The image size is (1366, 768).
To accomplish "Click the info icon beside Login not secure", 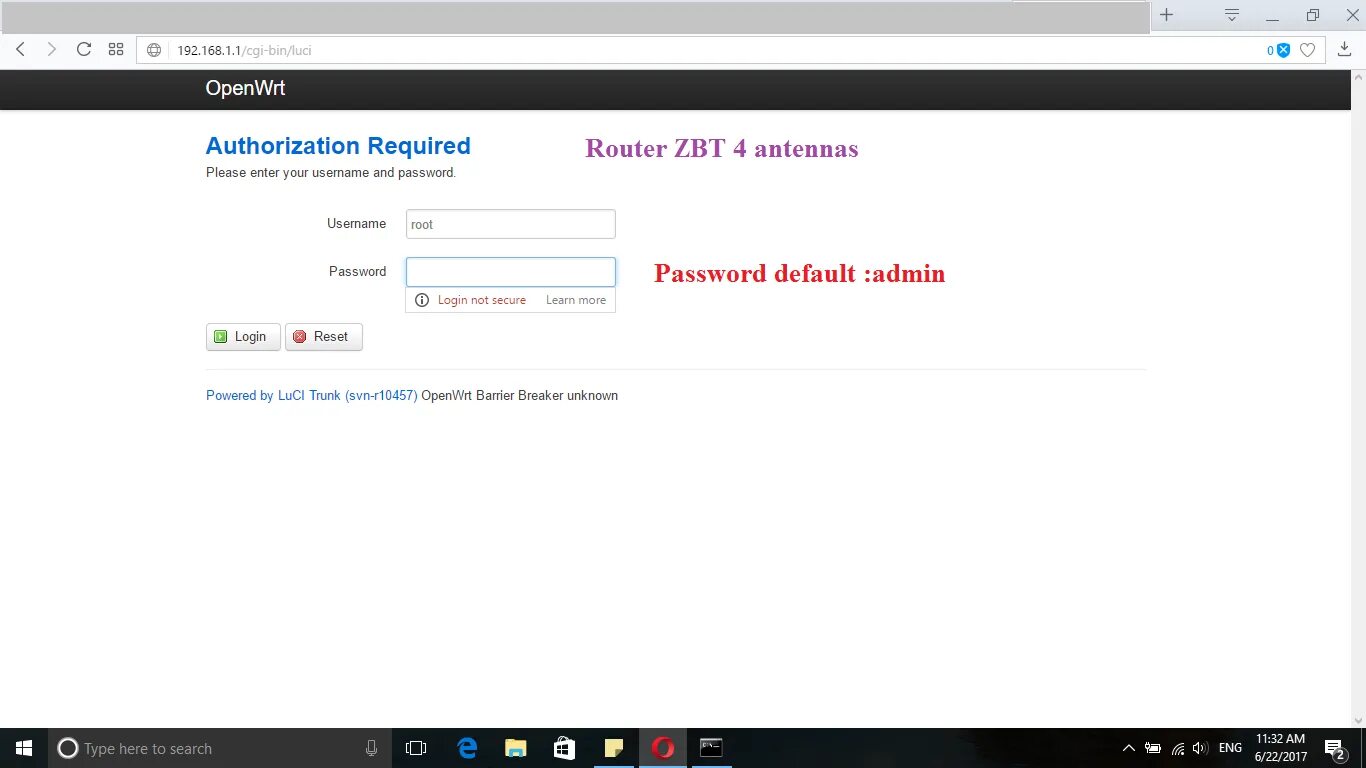I will point(422,300).
